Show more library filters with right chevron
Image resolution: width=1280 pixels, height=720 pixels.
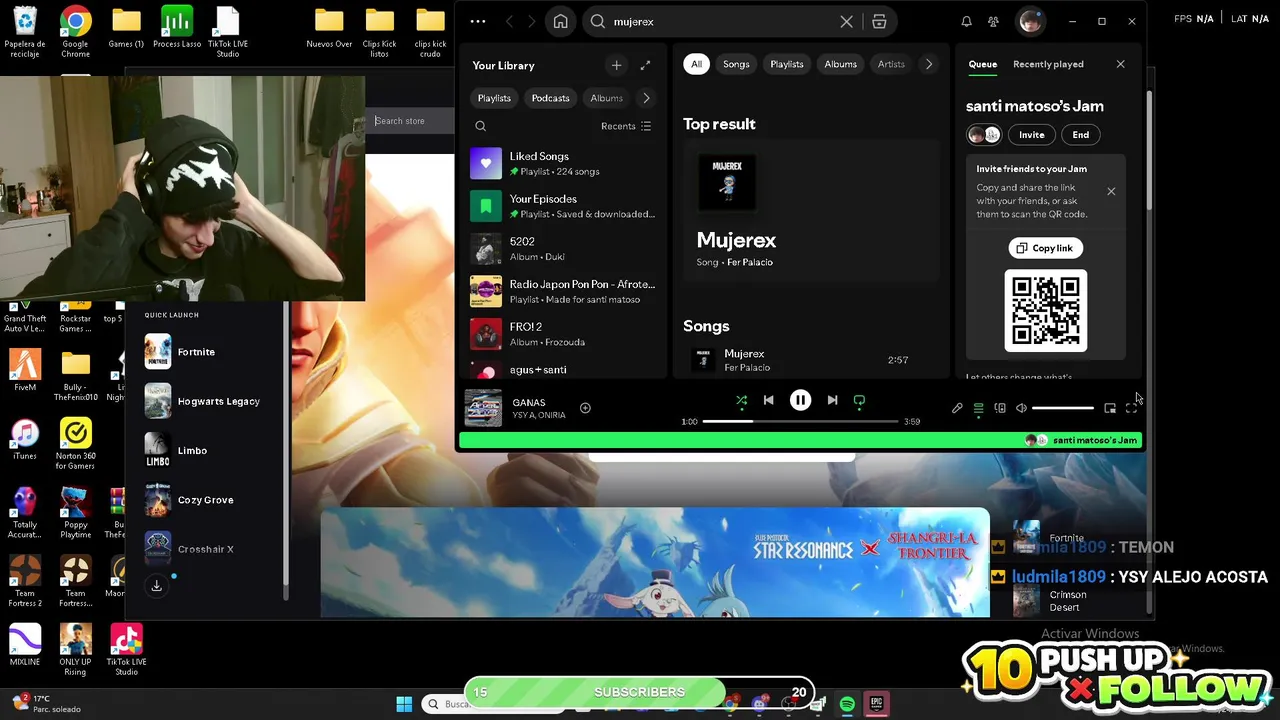(x=646, y=98)
